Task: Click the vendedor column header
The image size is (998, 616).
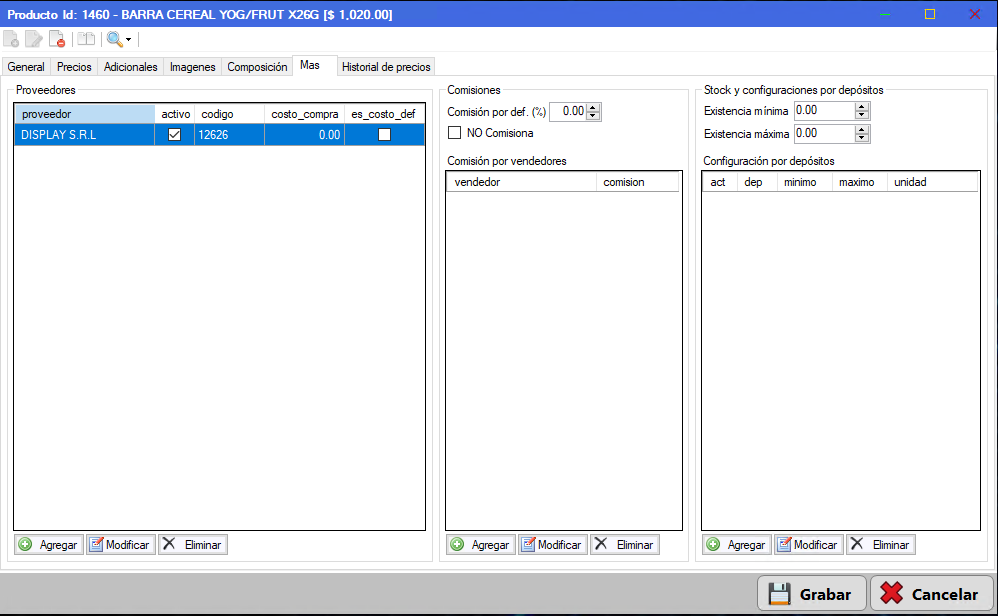Action: [x=522, y=182]
